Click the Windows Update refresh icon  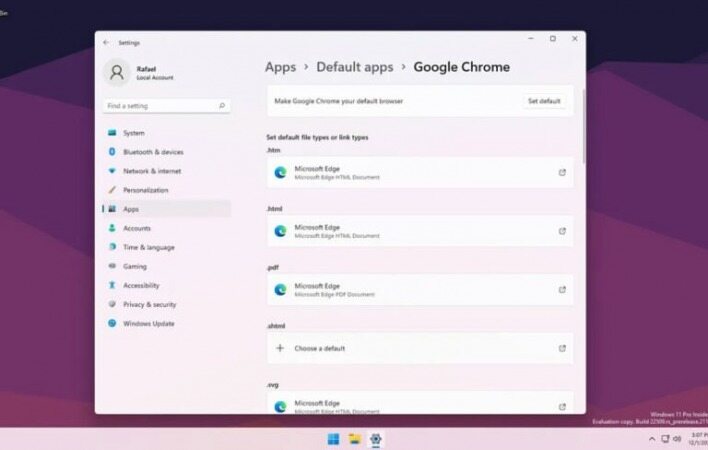[x=112, y=323]
